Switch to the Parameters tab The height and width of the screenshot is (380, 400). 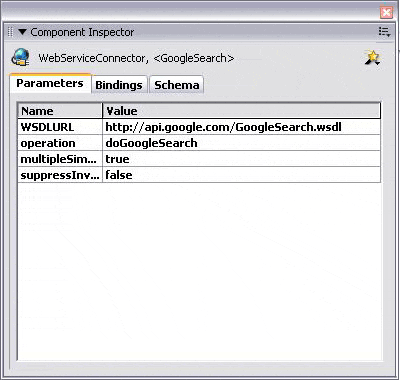(50, 83)
